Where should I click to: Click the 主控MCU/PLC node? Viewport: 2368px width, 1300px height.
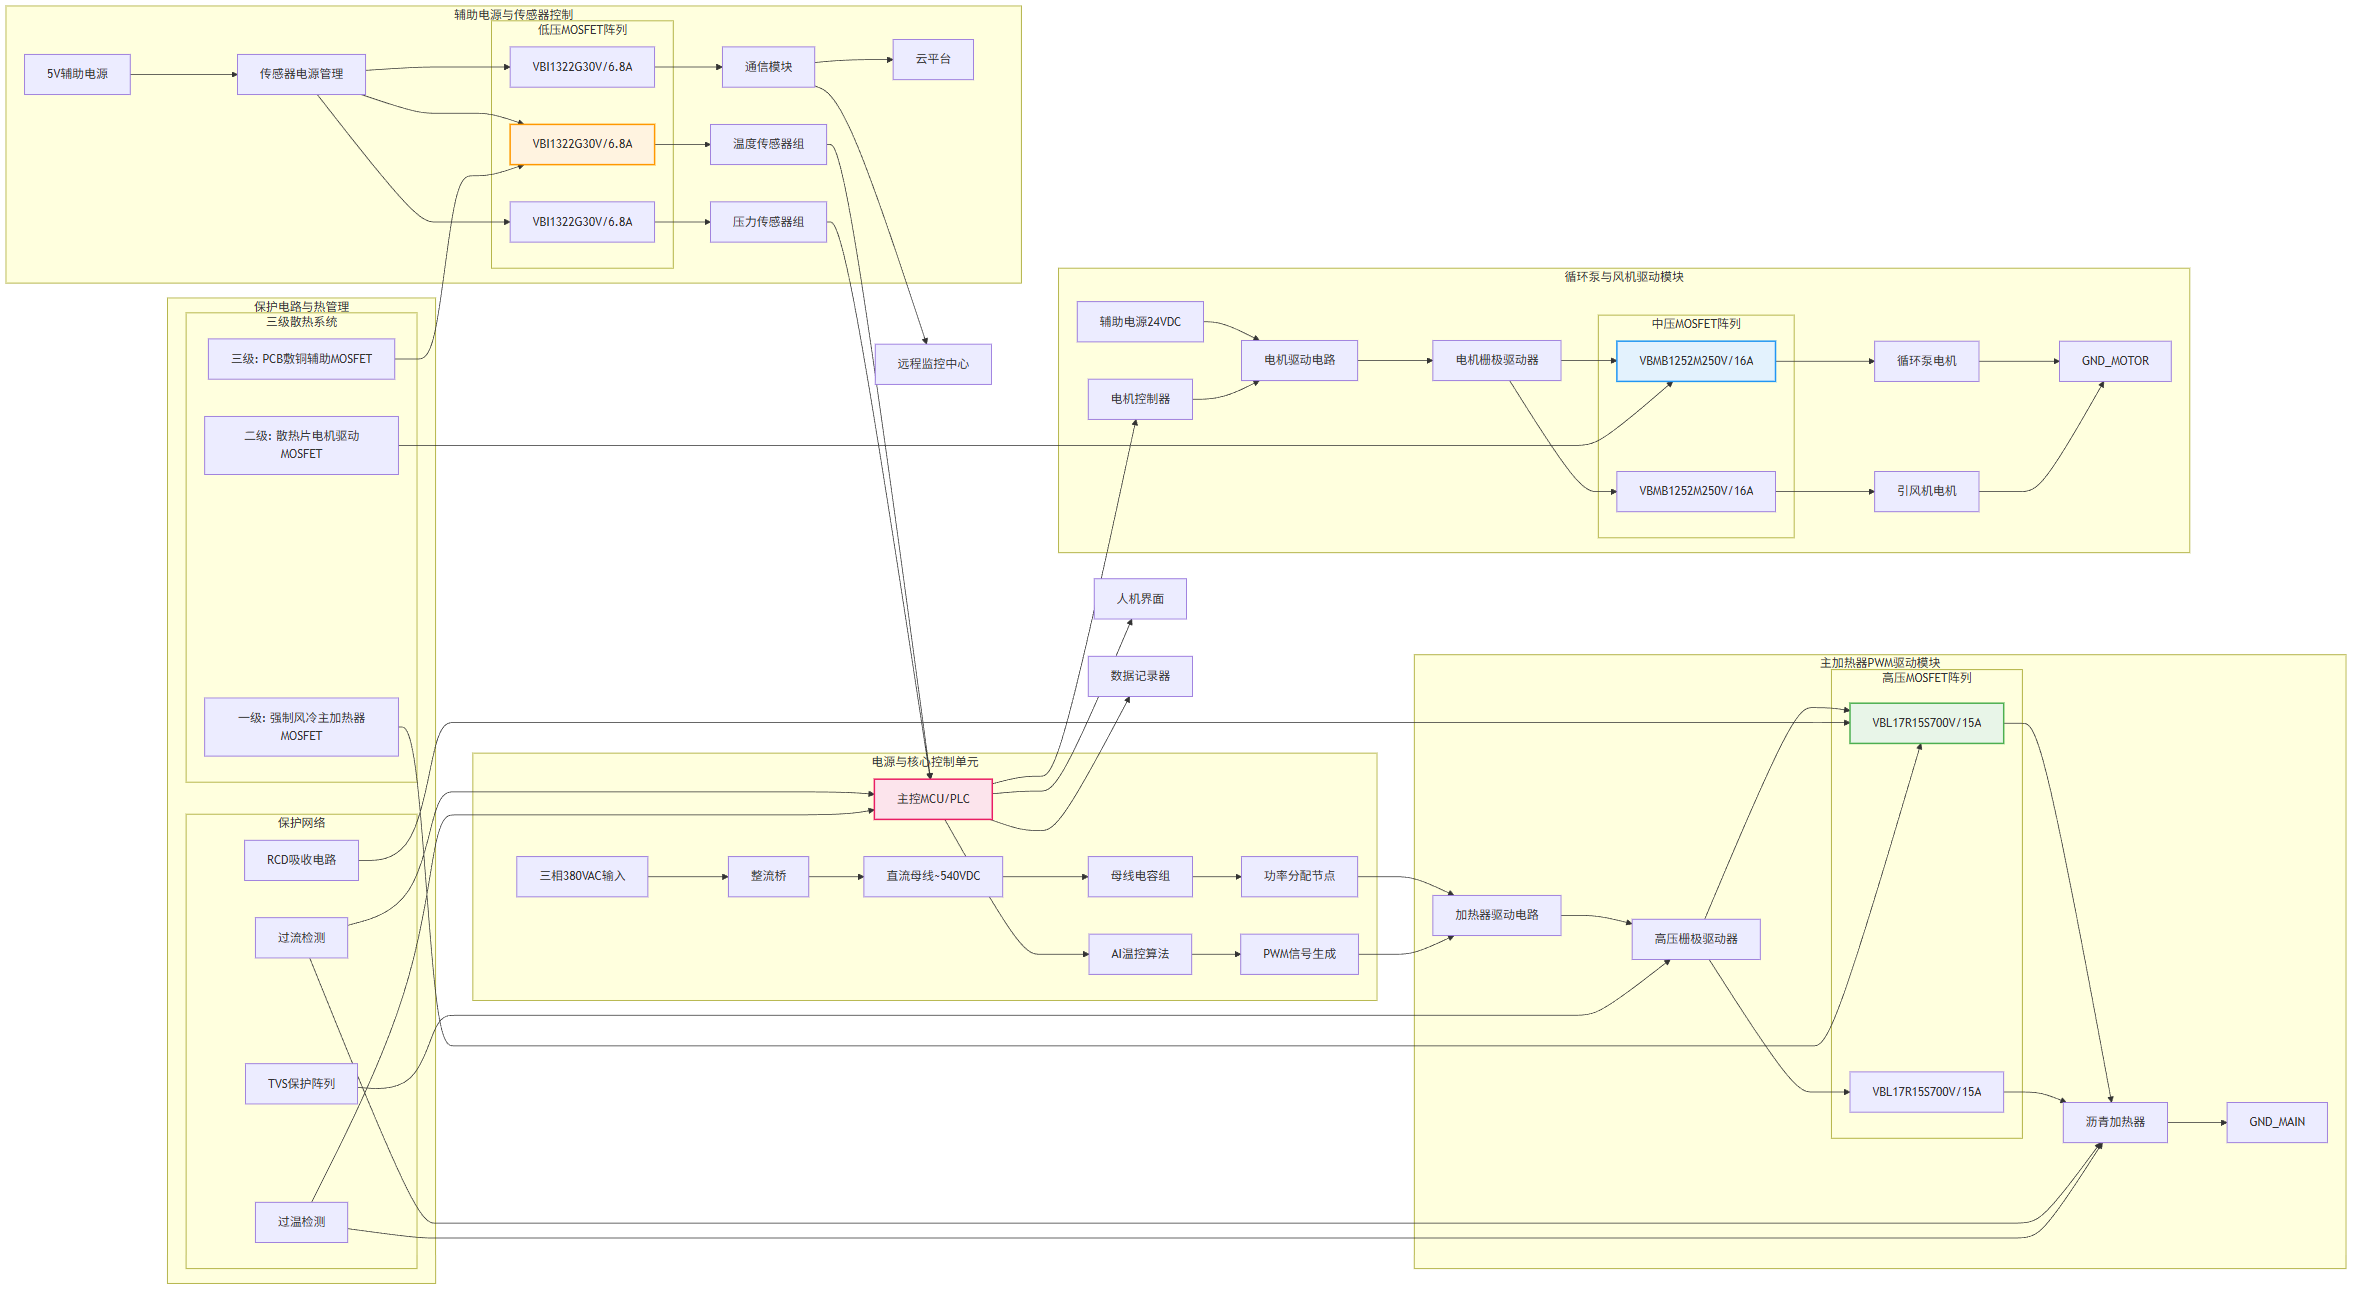coord(932,799)
